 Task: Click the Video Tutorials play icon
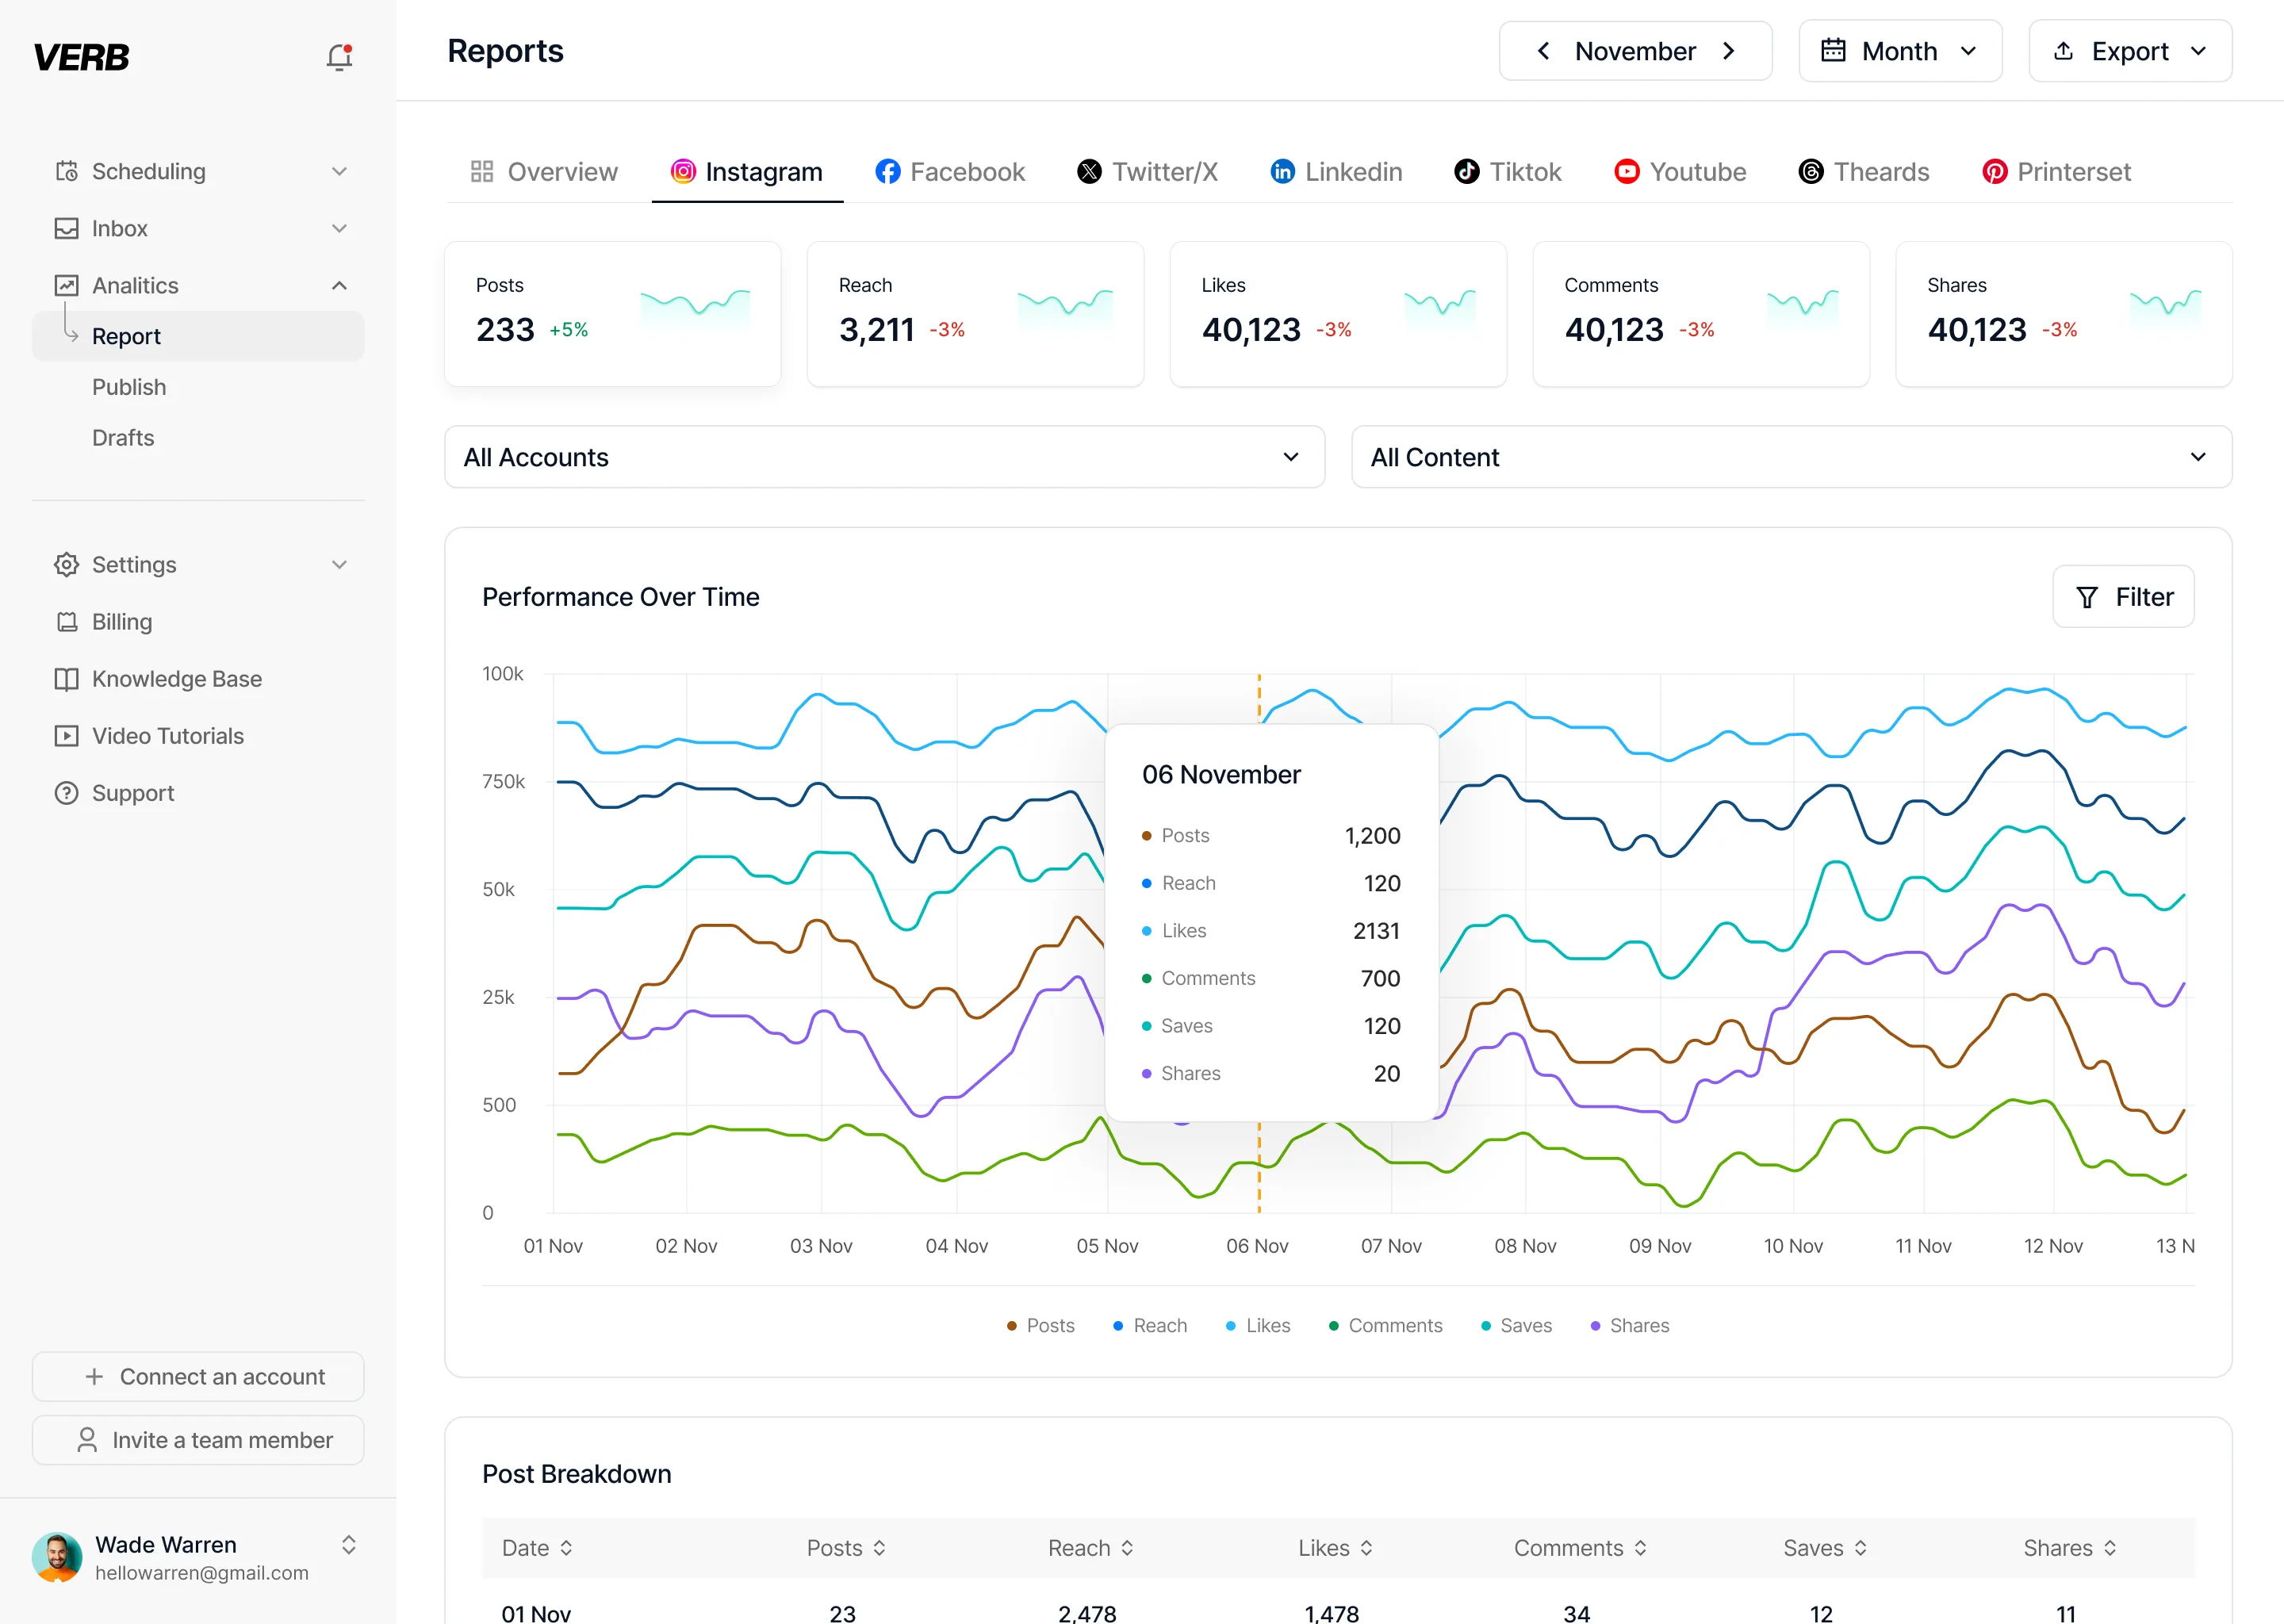[66, 735]
